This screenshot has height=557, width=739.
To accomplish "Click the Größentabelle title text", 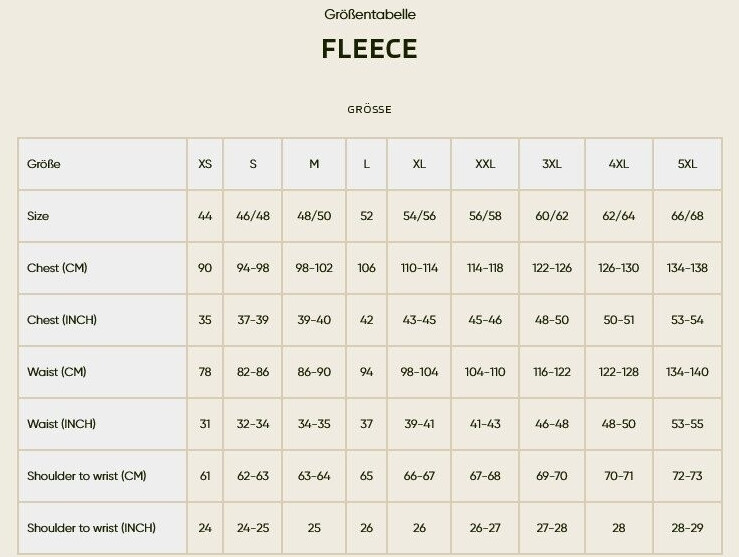I will (369, 15).
